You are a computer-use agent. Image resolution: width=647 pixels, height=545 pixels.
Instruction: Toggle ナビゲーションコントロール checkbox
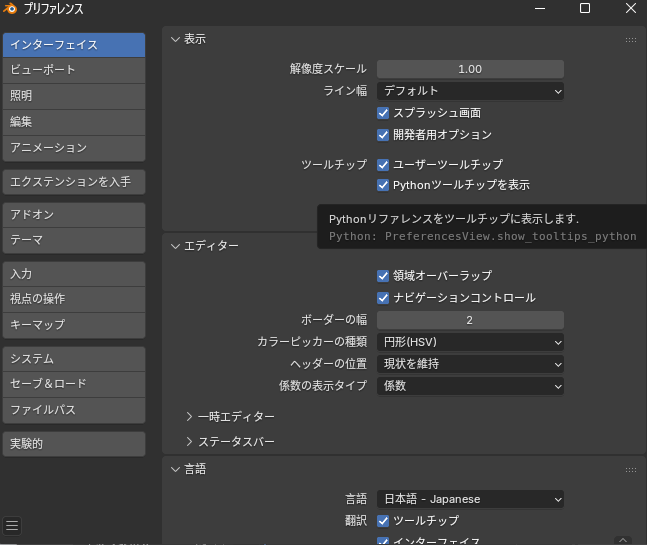coord(383,298)
